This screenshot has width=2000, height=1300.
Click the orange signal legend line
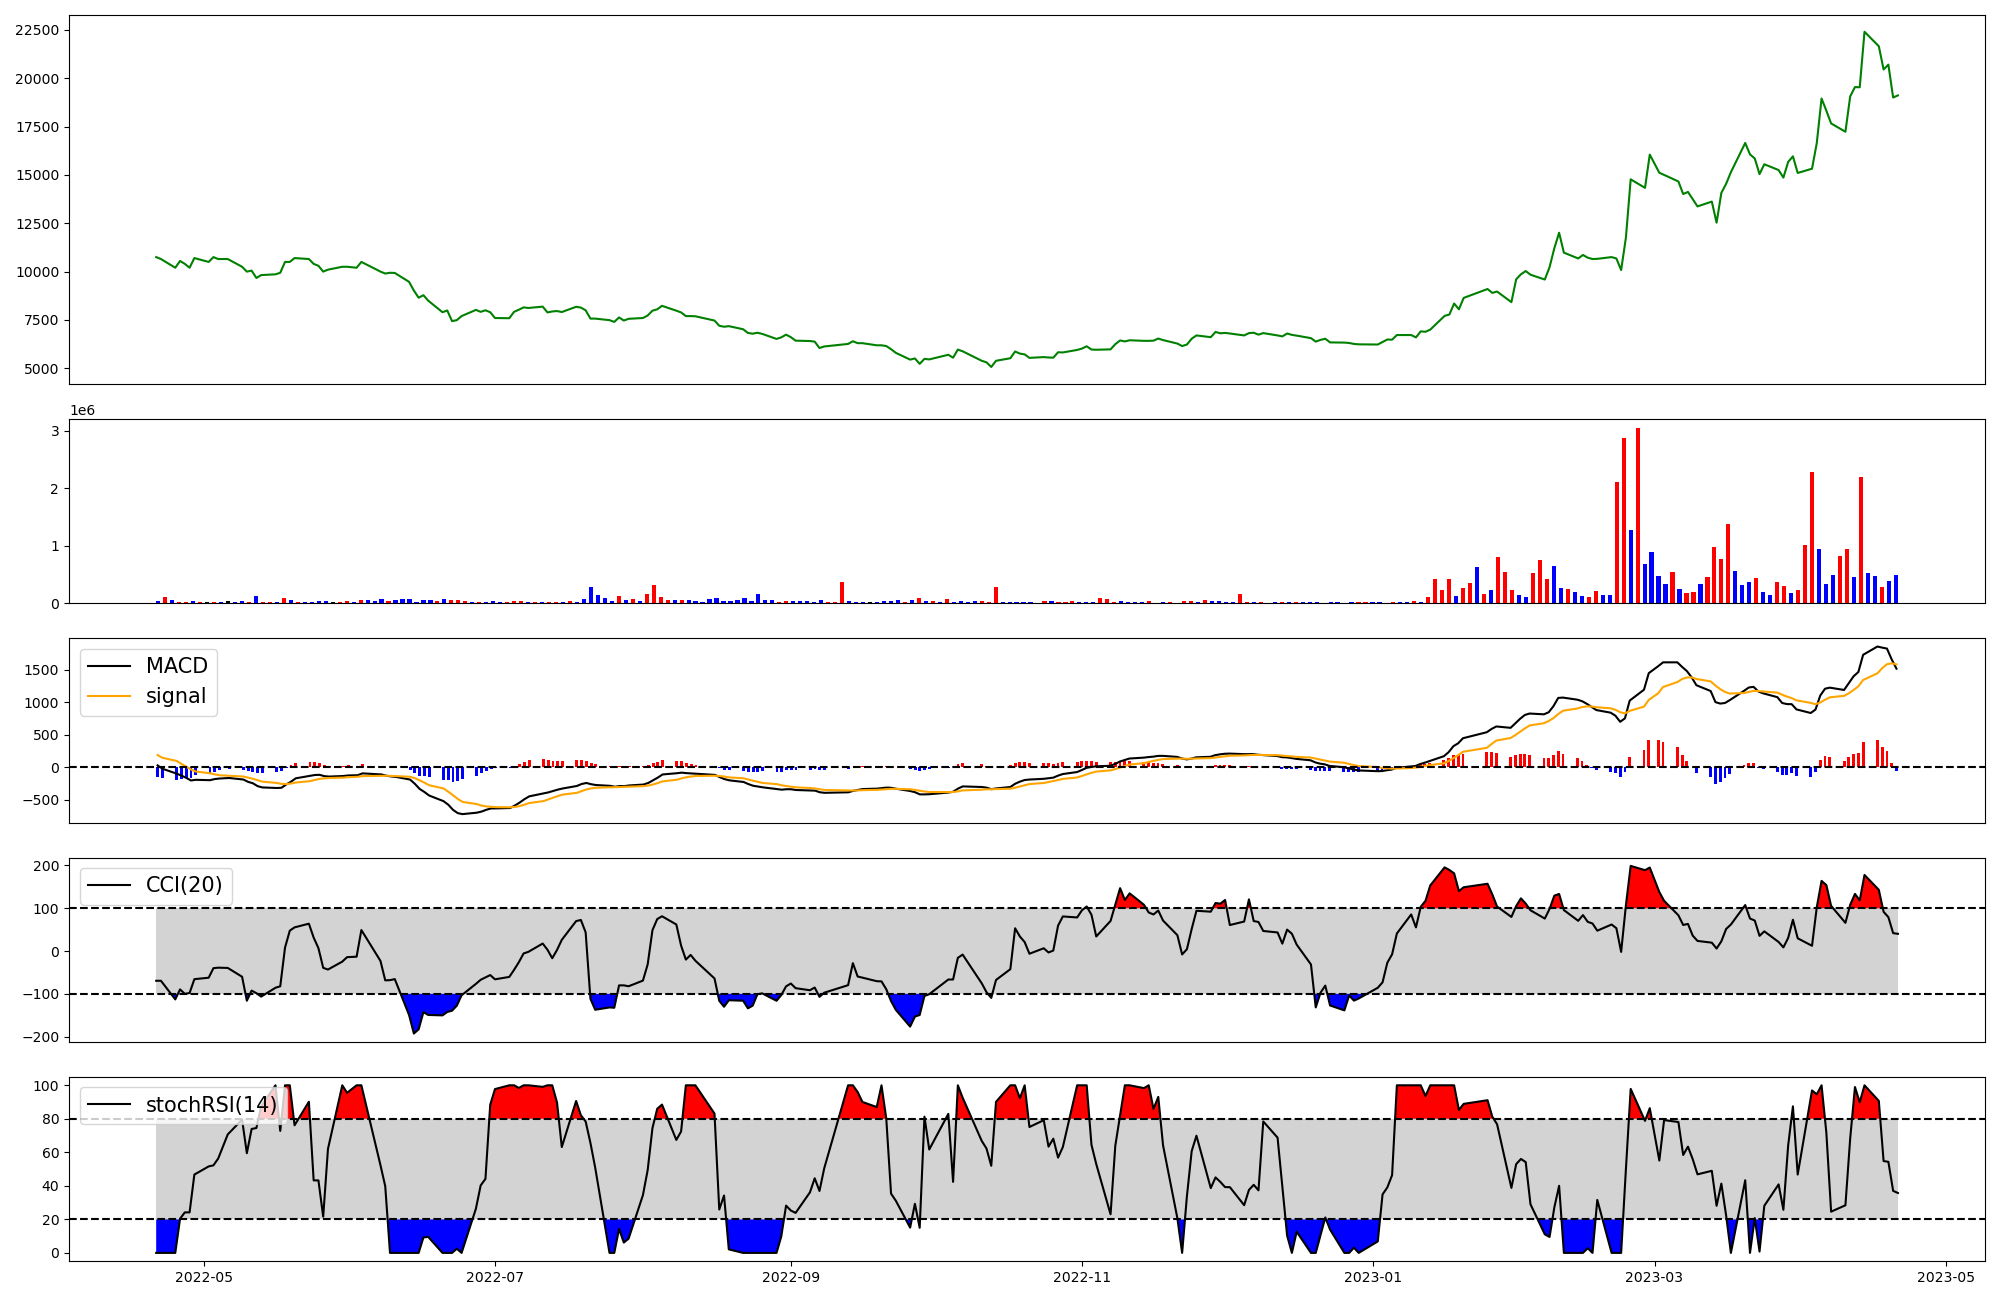coord(109,696)
